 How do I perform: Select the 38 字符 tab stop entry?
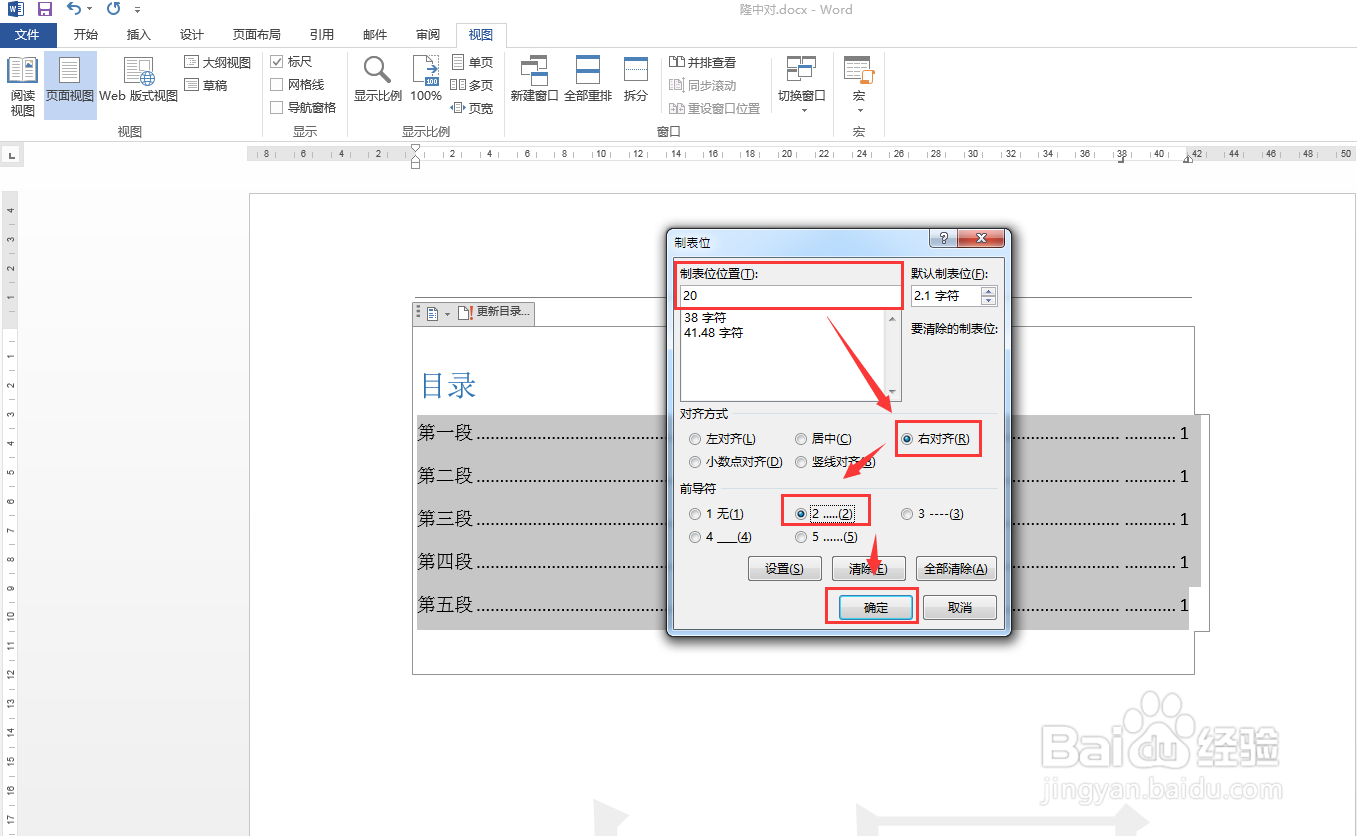705,317
